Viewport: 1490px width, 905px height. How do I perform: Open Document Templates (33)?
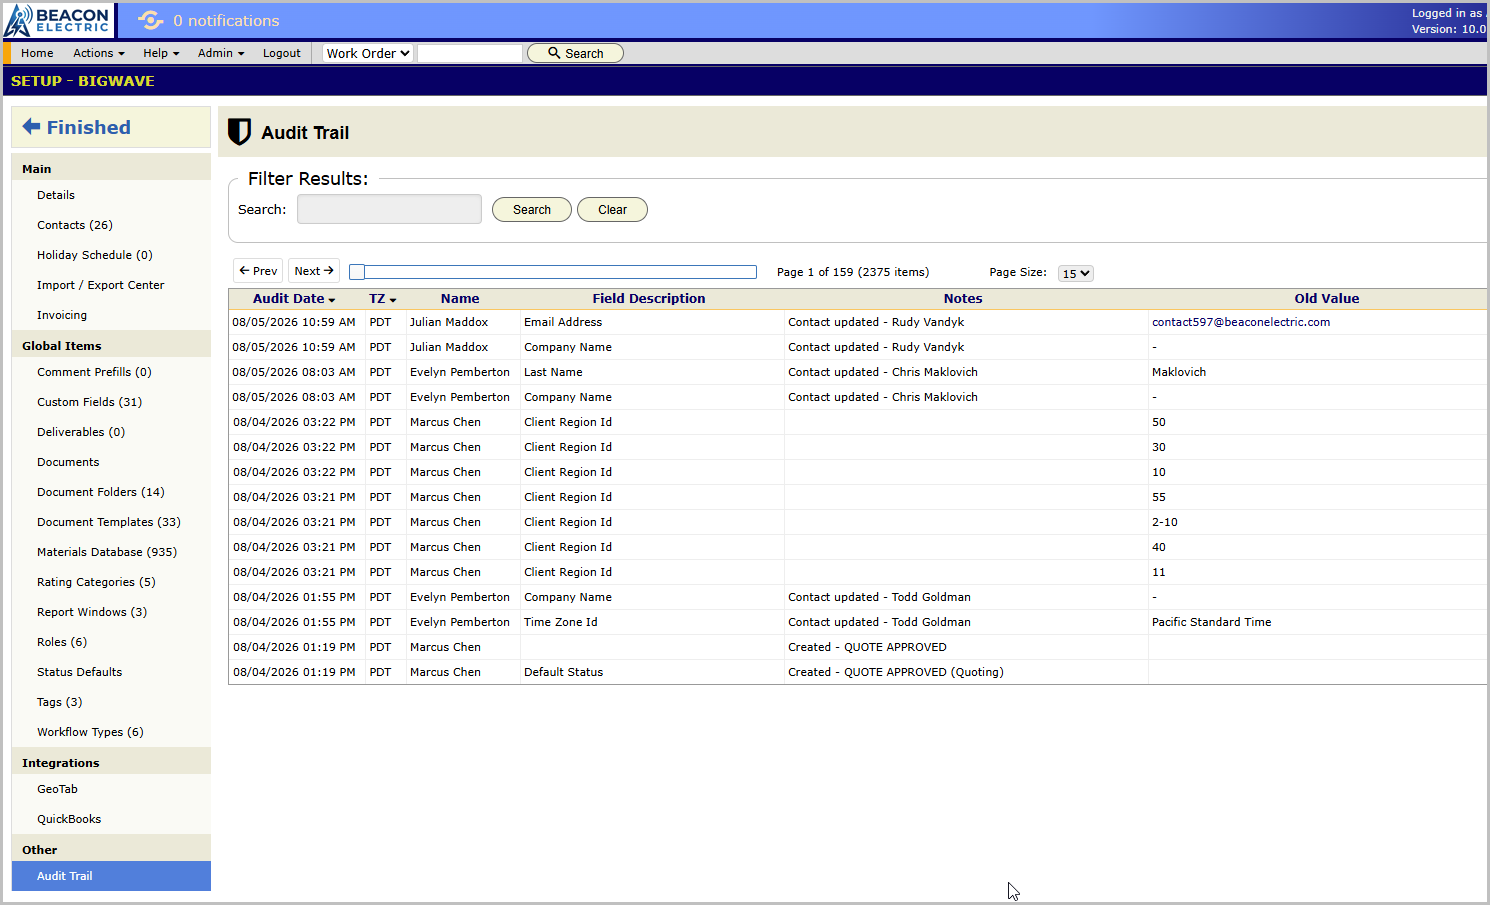coord(109,522)
